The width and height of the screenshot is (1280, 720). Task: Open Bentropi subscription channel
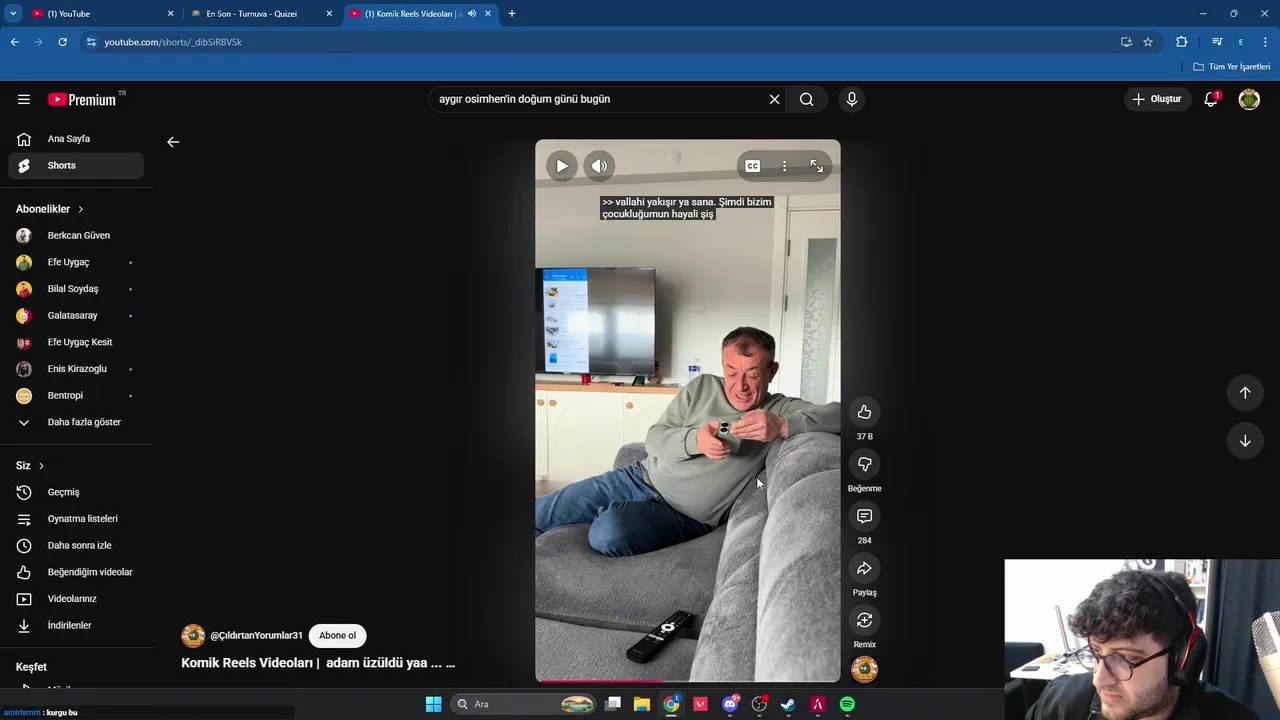point(76,395)
